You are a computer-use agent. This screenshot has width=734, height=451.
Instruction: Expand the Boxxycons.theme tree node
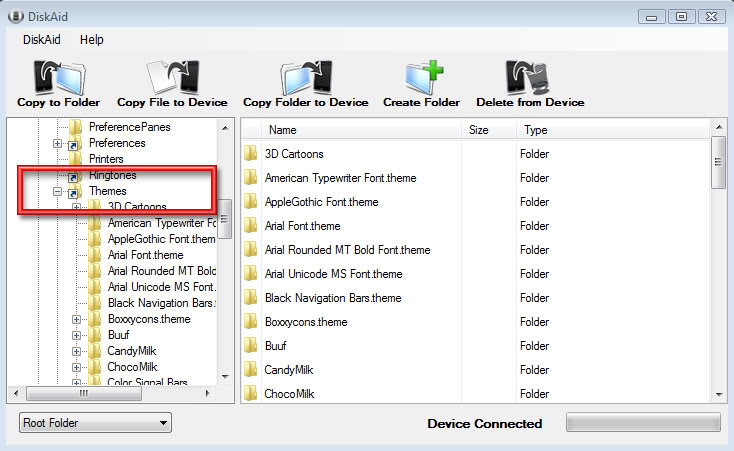[x=76, y=319]
